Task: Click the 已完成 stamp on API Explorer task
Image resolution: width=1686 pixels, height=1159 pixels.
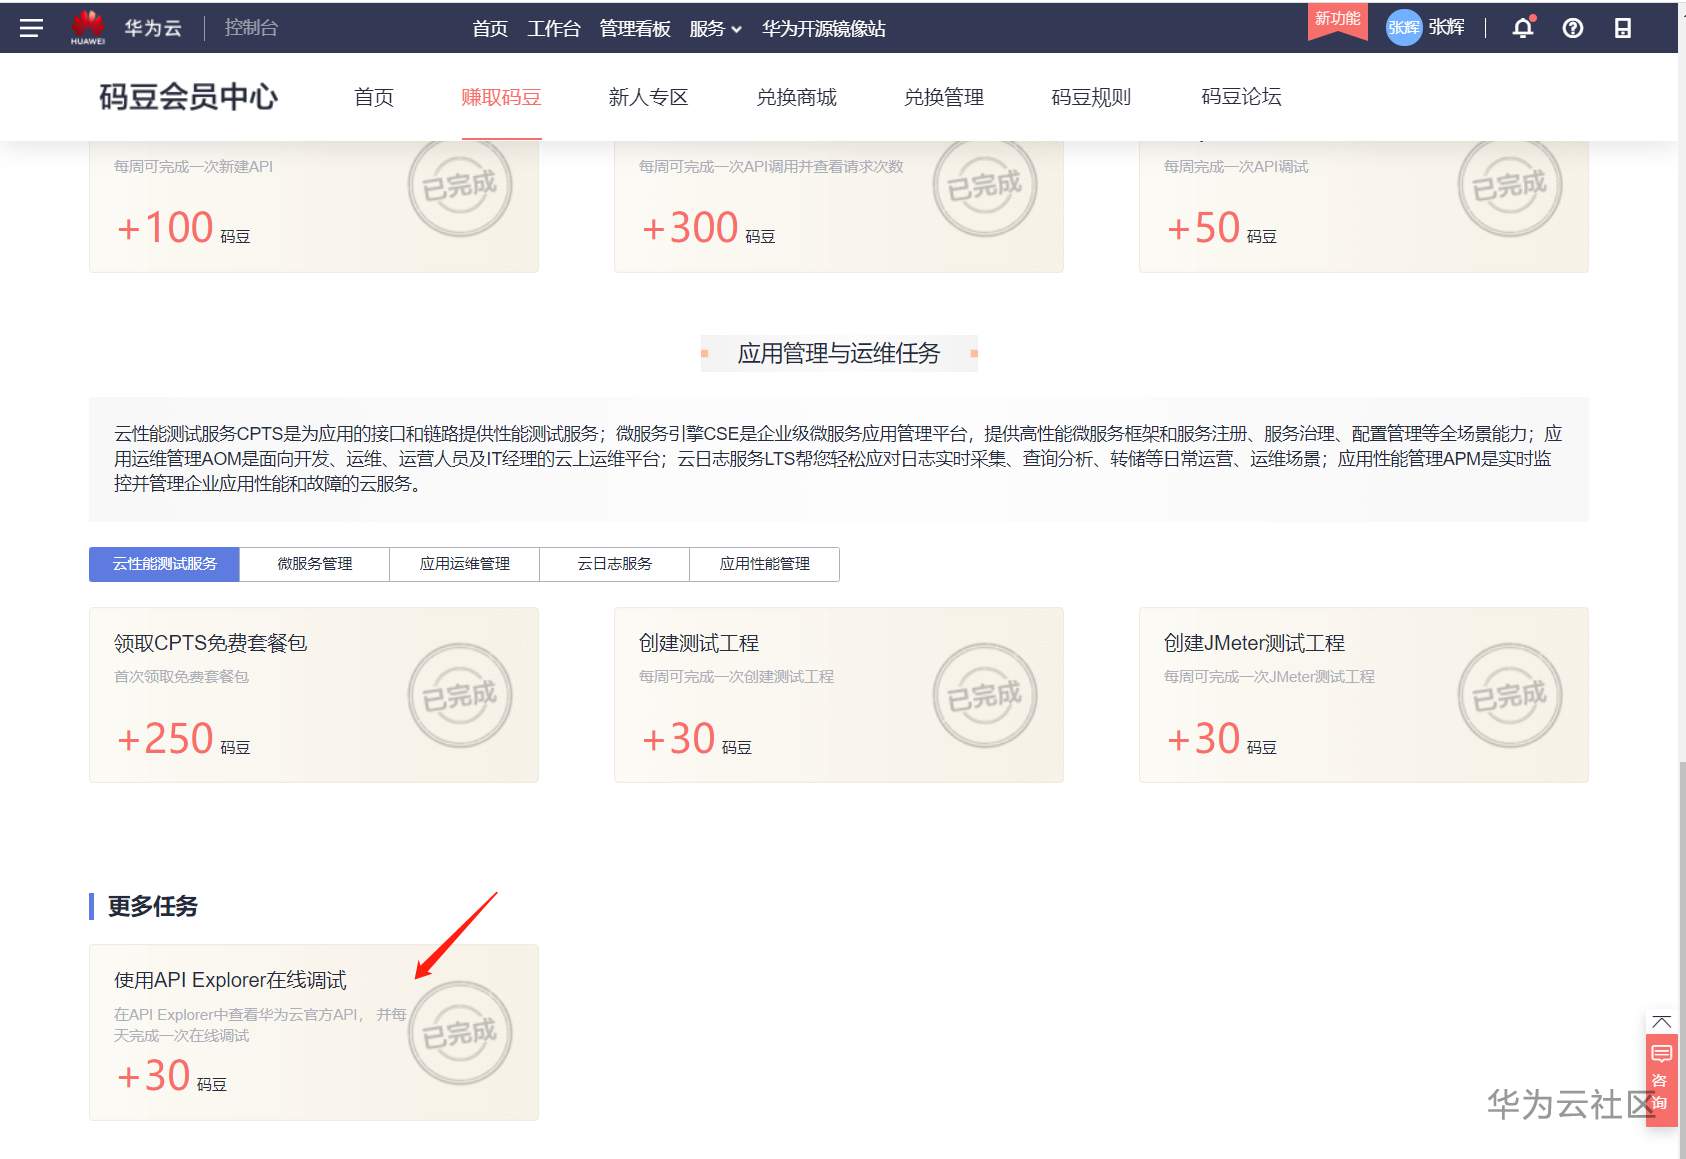Action: click(460, 1033)
